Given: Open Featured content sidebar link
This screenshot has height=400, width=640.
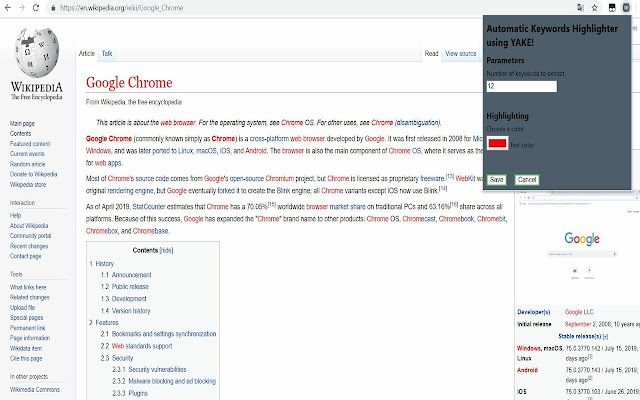Looking at the screenshot, I should click(x=30, y=144).
